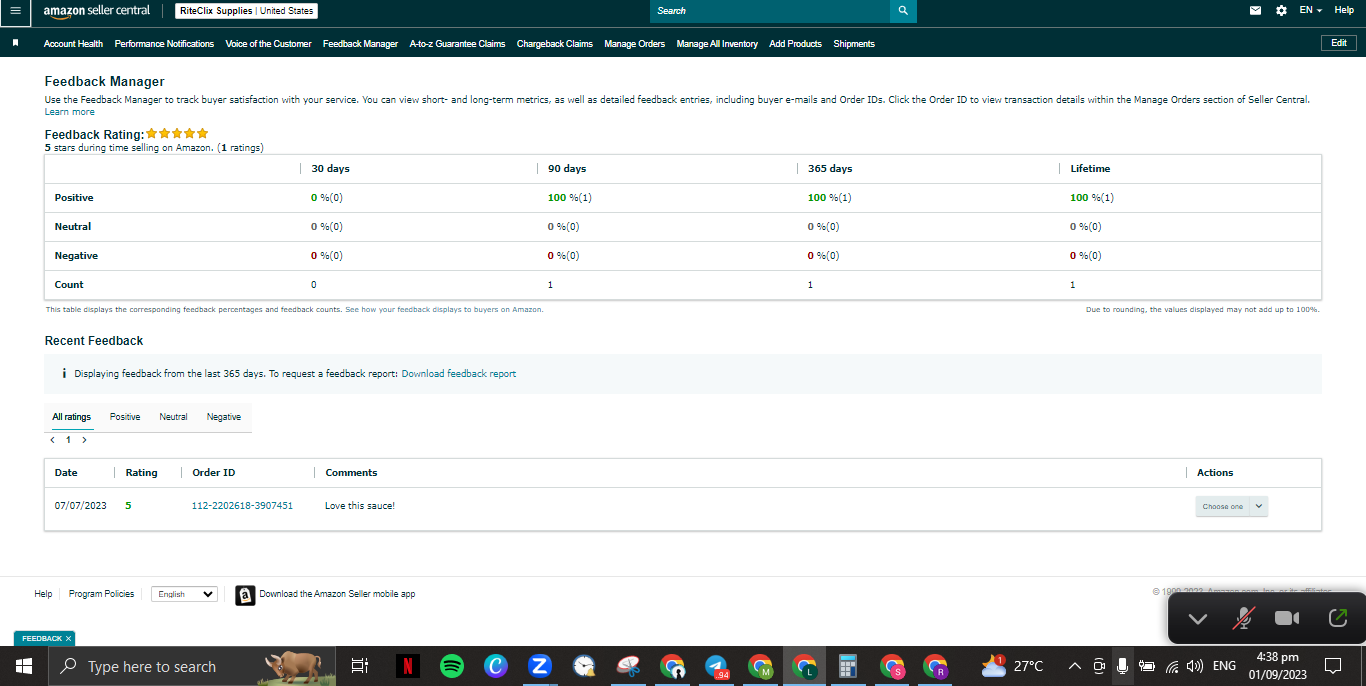1366x686 pixels.
Task: Collapse the meeting controls chevron
Action: 1197,619
